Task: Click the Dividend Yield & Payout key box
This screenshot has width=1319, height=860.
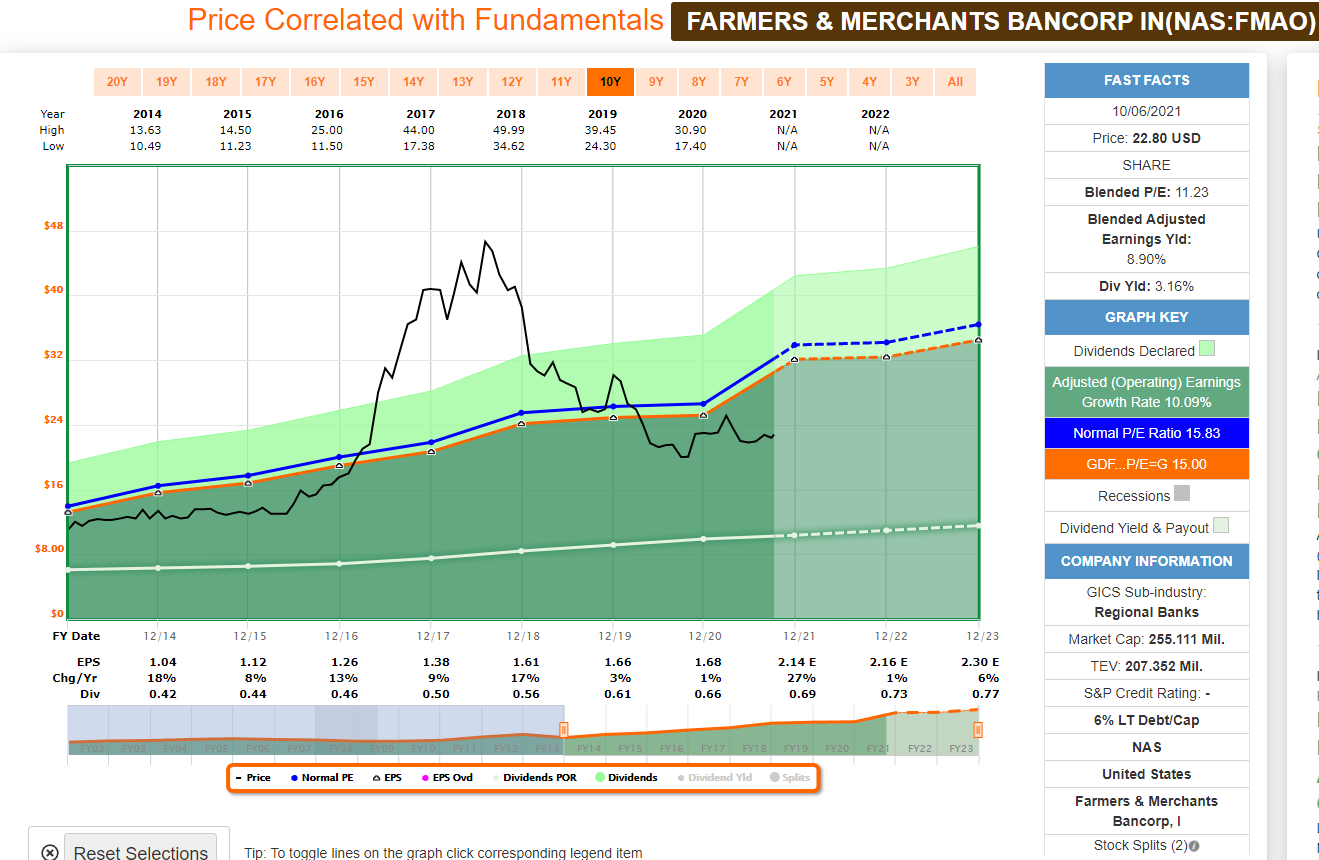Action: [x=1221, y=526]
